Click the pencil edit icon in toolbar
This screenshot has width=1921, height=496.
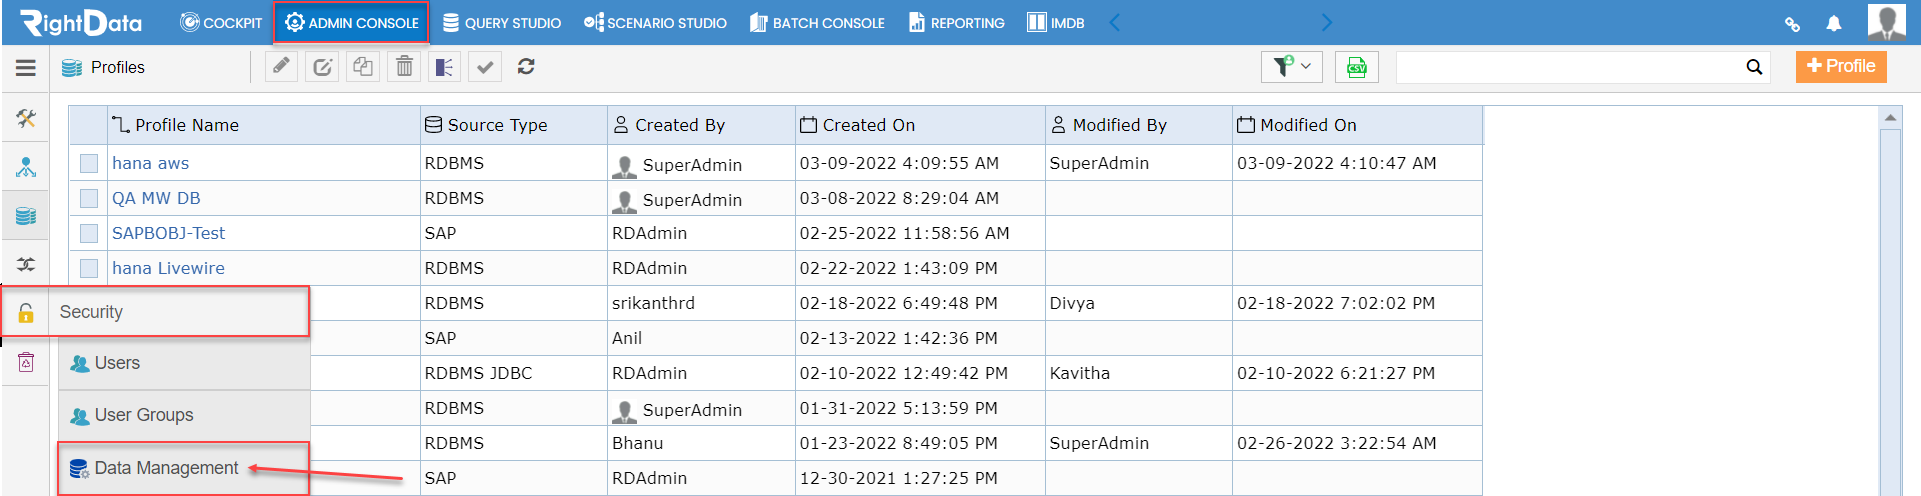(281, 67)
